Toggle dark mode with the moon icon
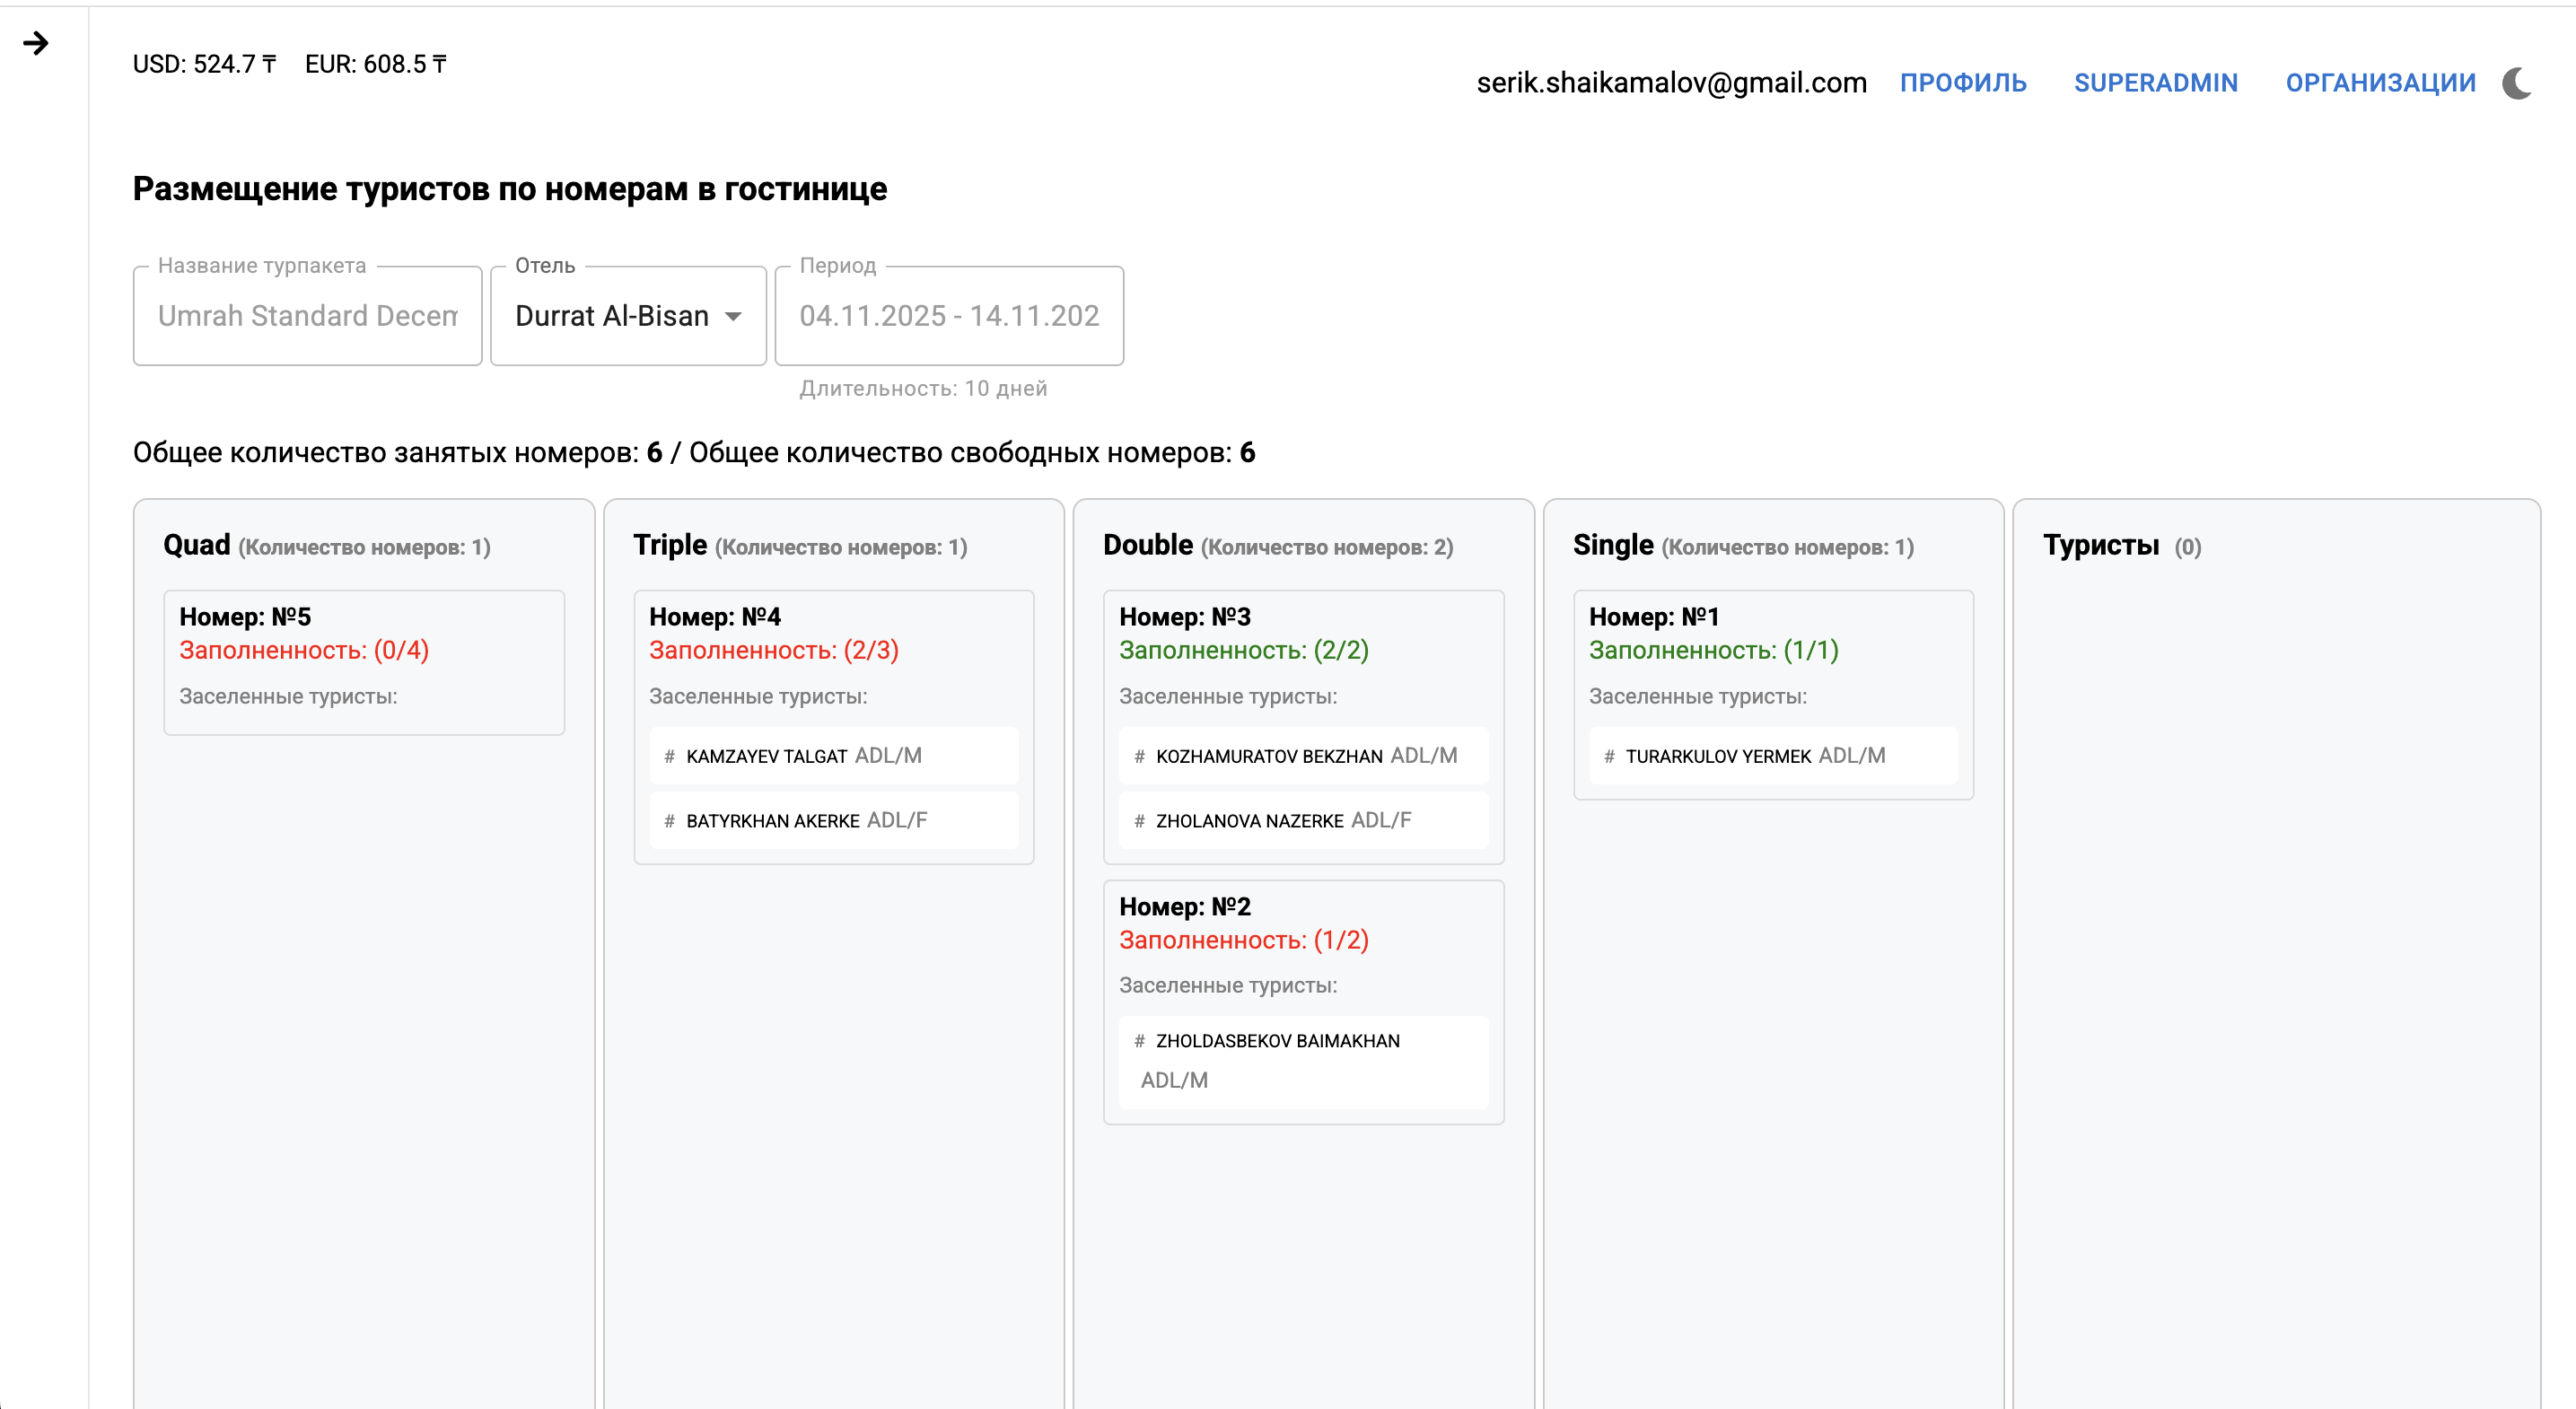2576x1409 pixels. click(x=2516, y=83)
